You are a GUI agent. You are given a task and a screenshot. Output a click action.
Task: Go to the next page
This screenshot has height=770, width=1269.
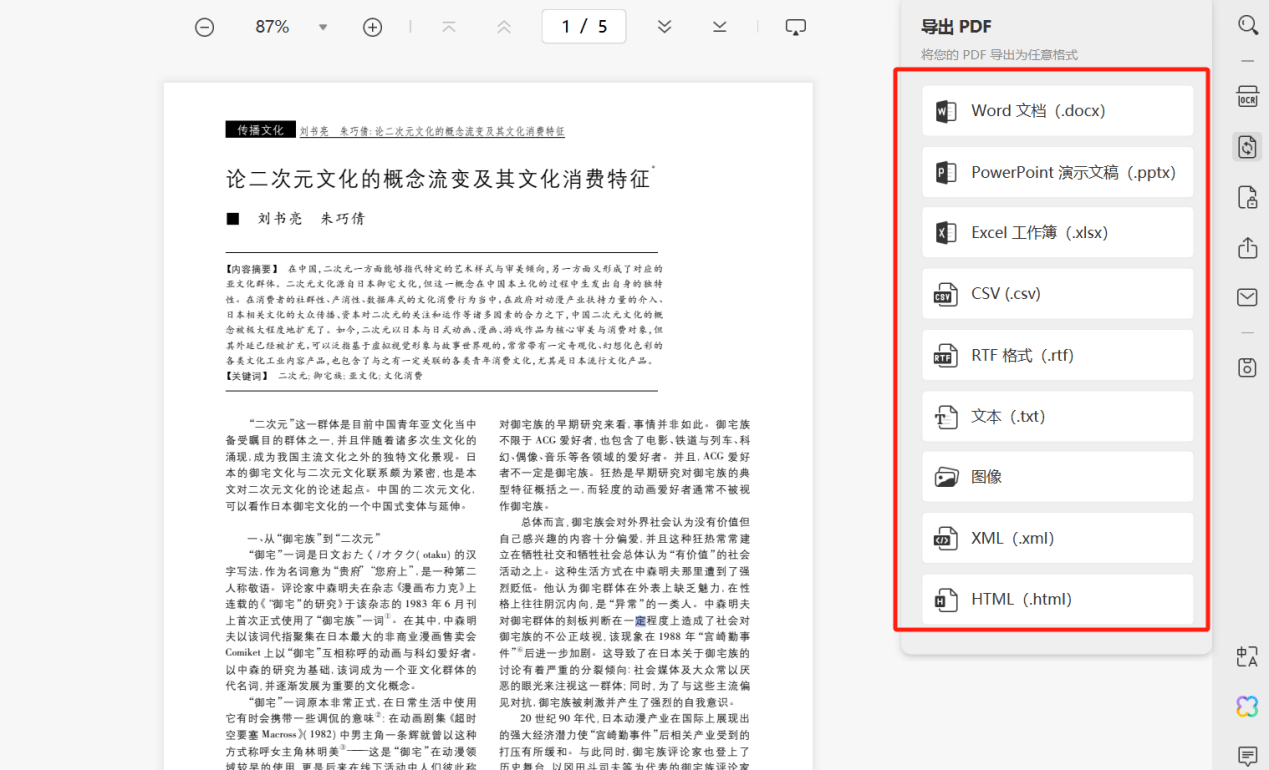pyautogui.click(x=664, y=27)
